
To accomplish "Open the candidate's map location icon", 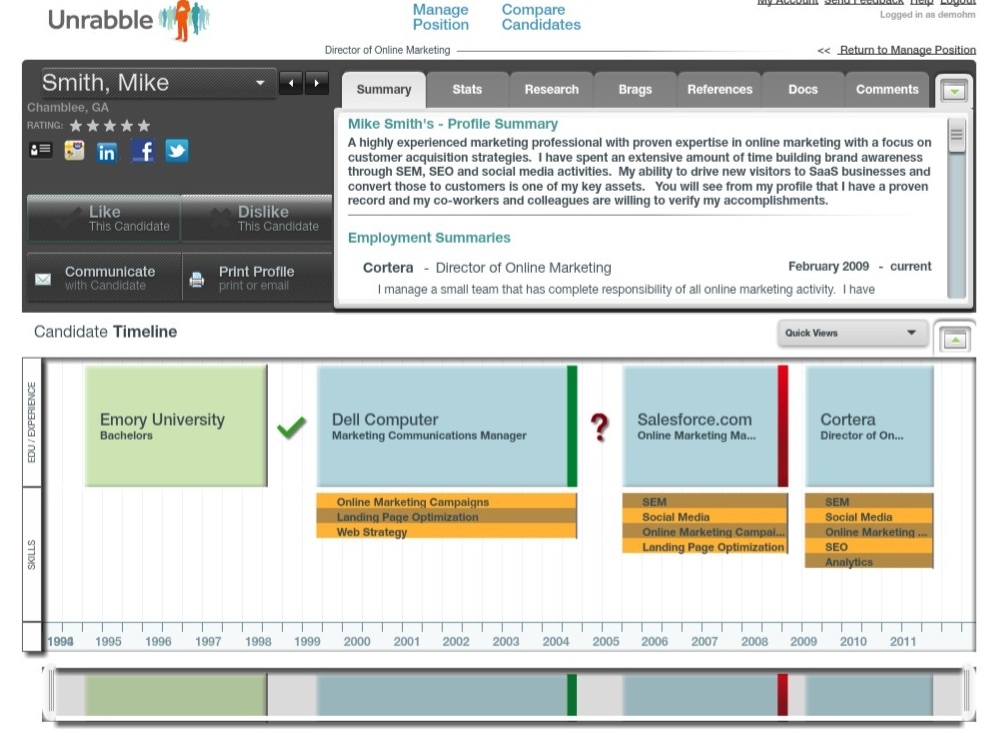I will 74,150.
